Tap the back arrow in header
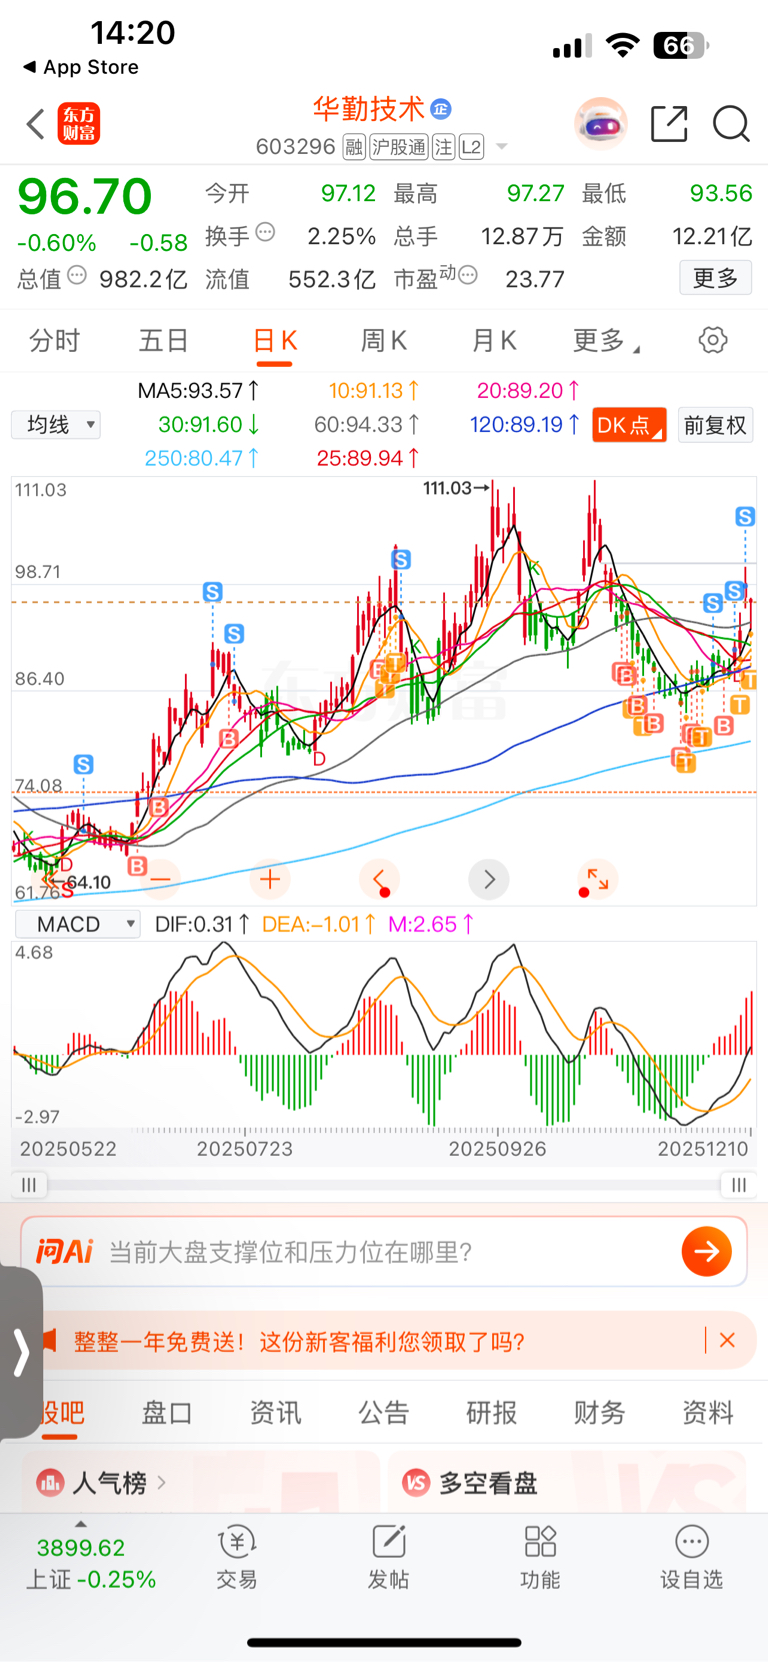The height and width of the screenshot is (1662, 768). coord(36,125)
